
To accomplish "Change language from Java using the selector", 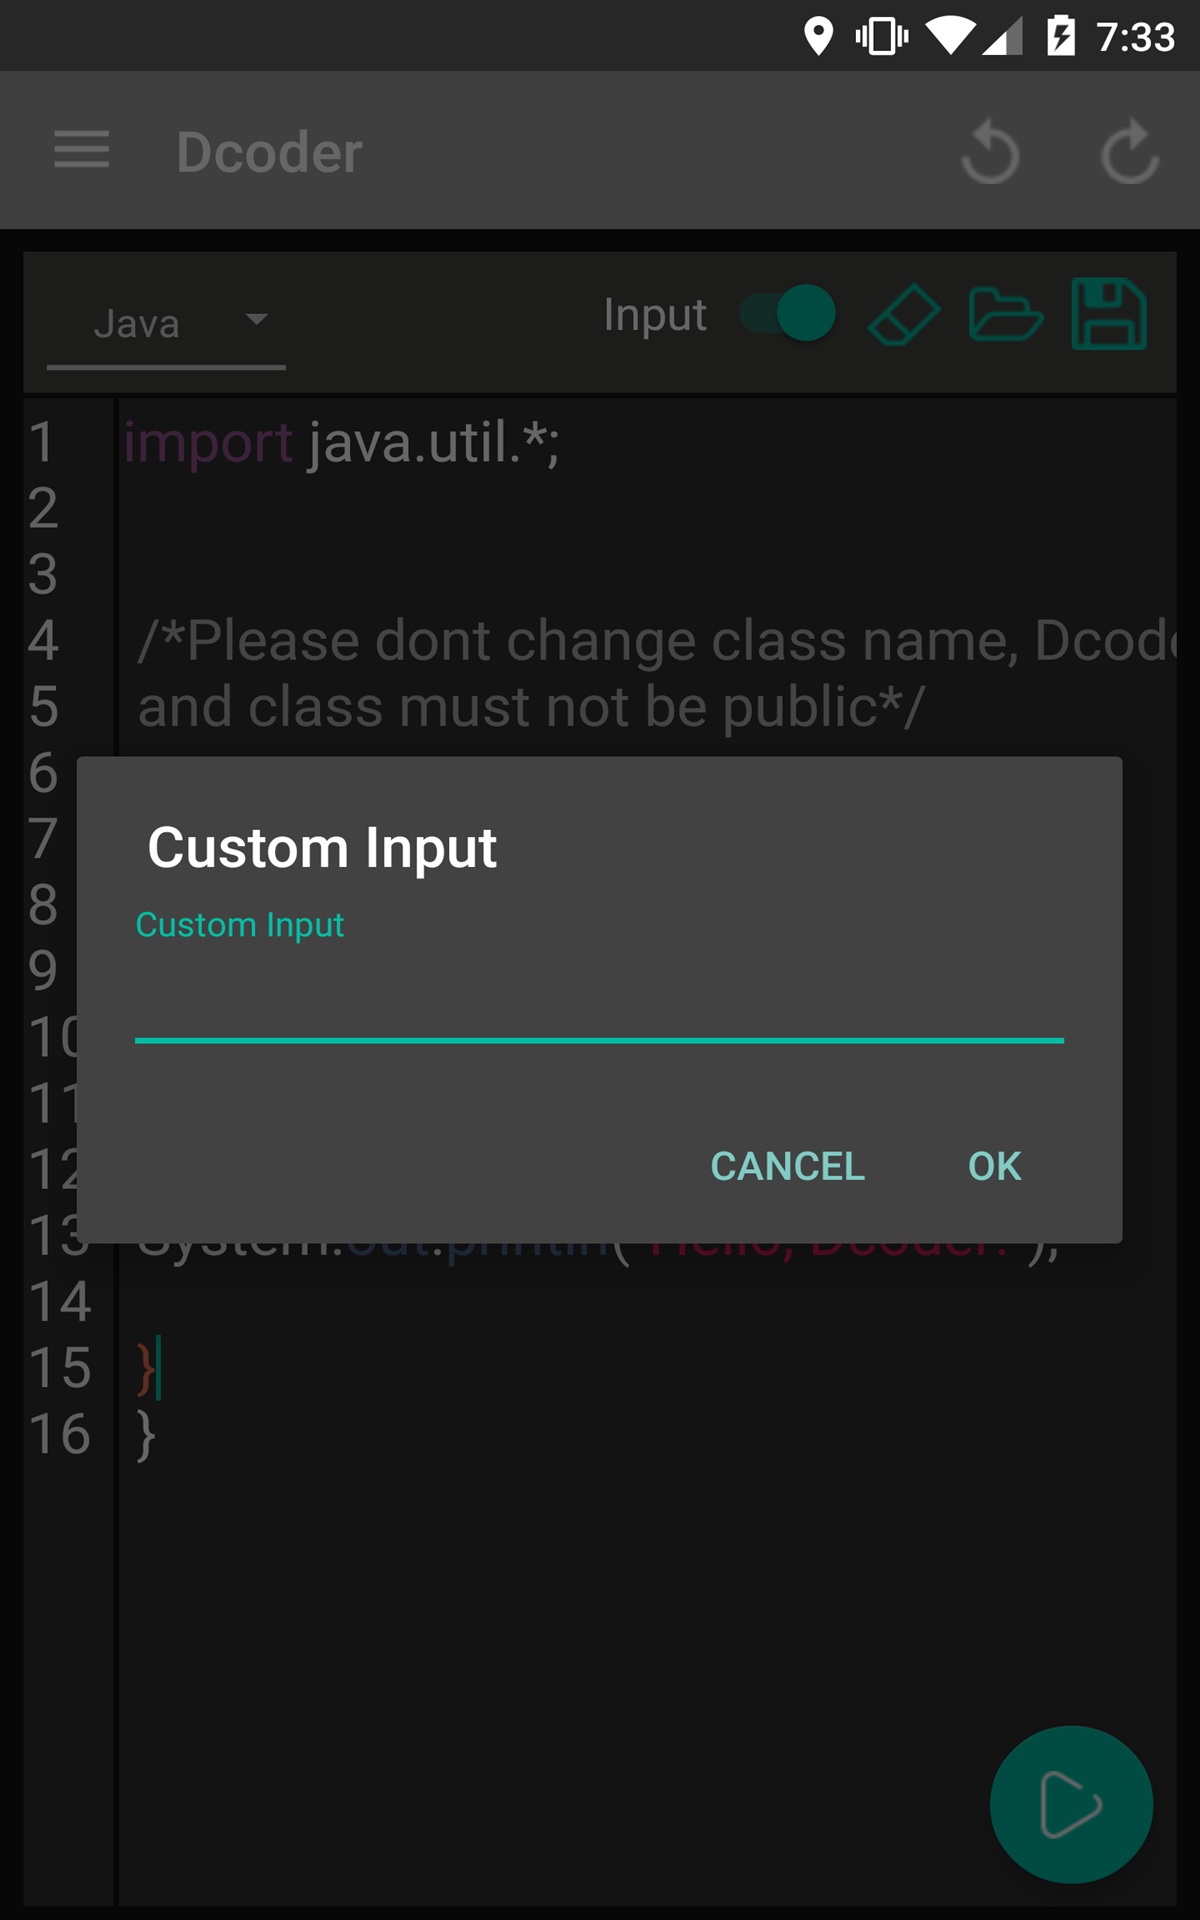I will pyautogui.click(x=165, y=322).
